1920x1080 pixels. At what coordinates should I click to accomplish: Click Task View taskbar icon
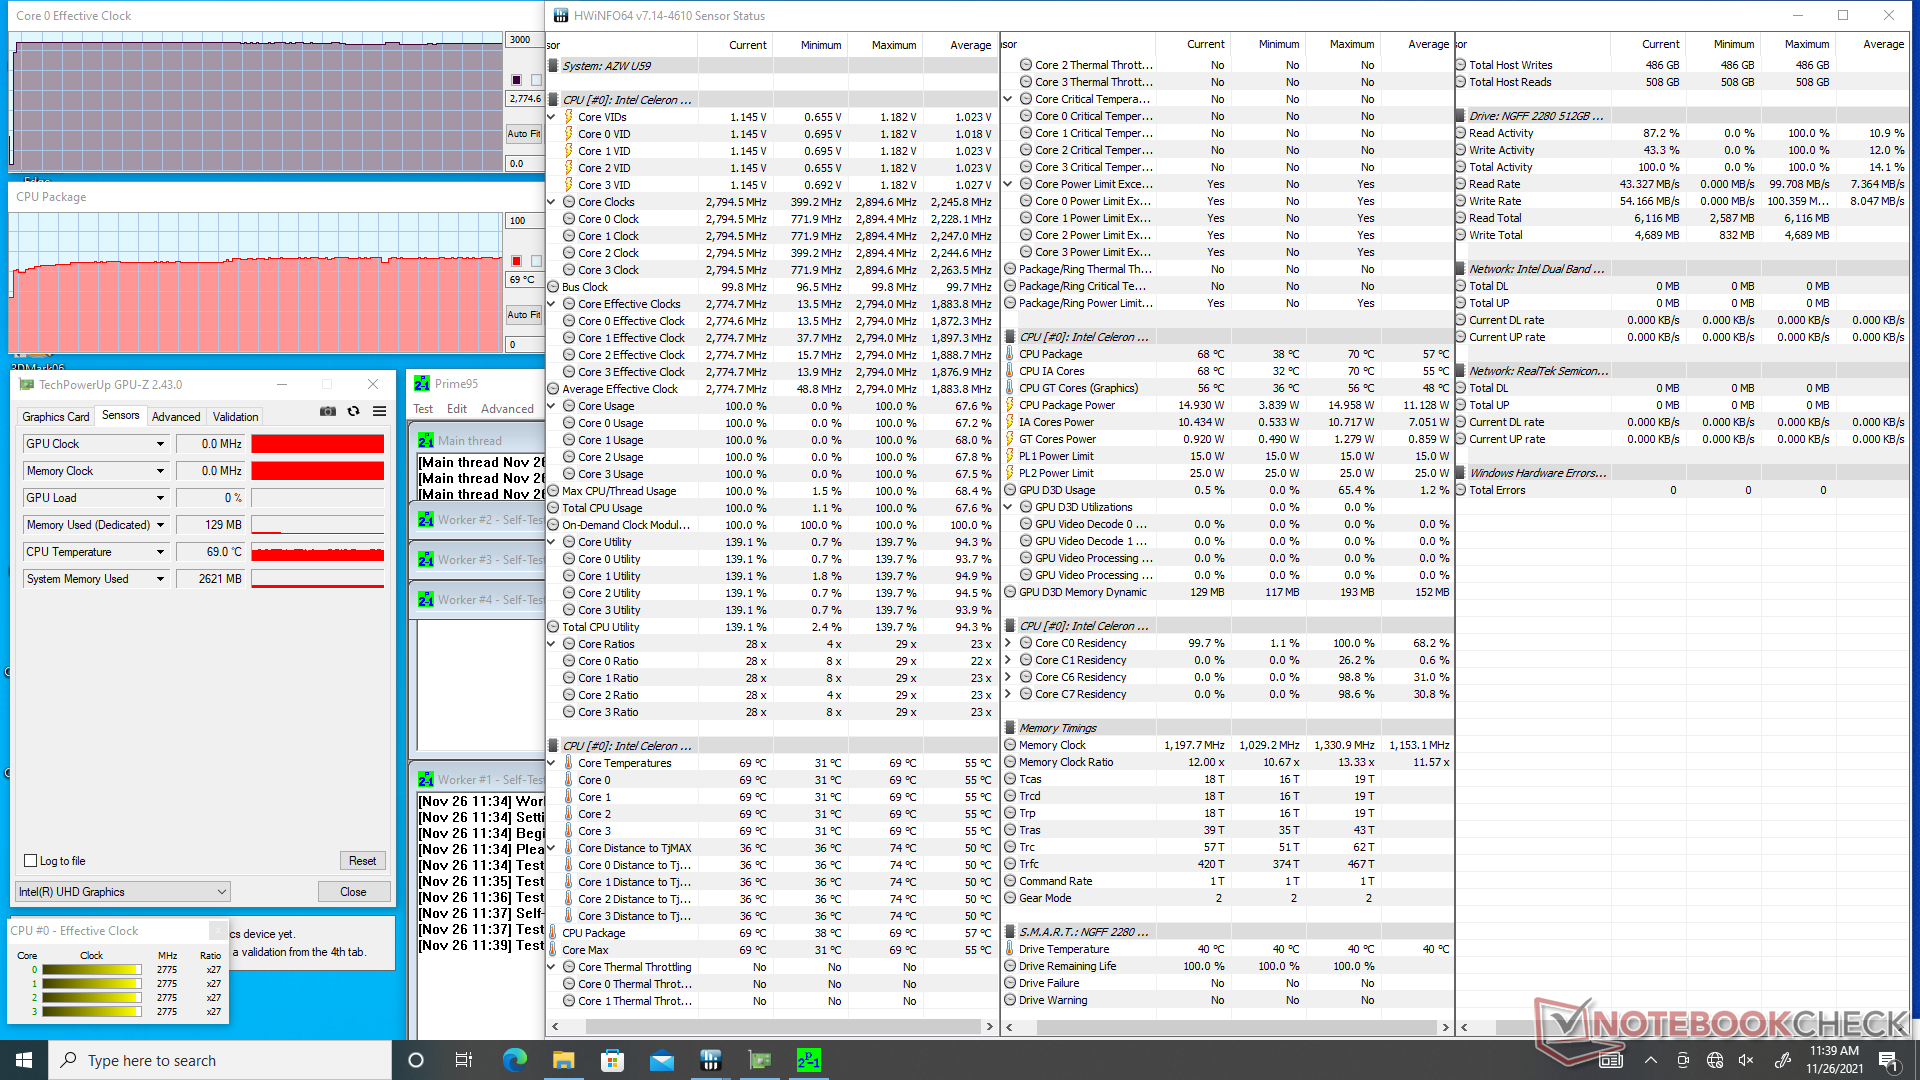click(464, 1060)
